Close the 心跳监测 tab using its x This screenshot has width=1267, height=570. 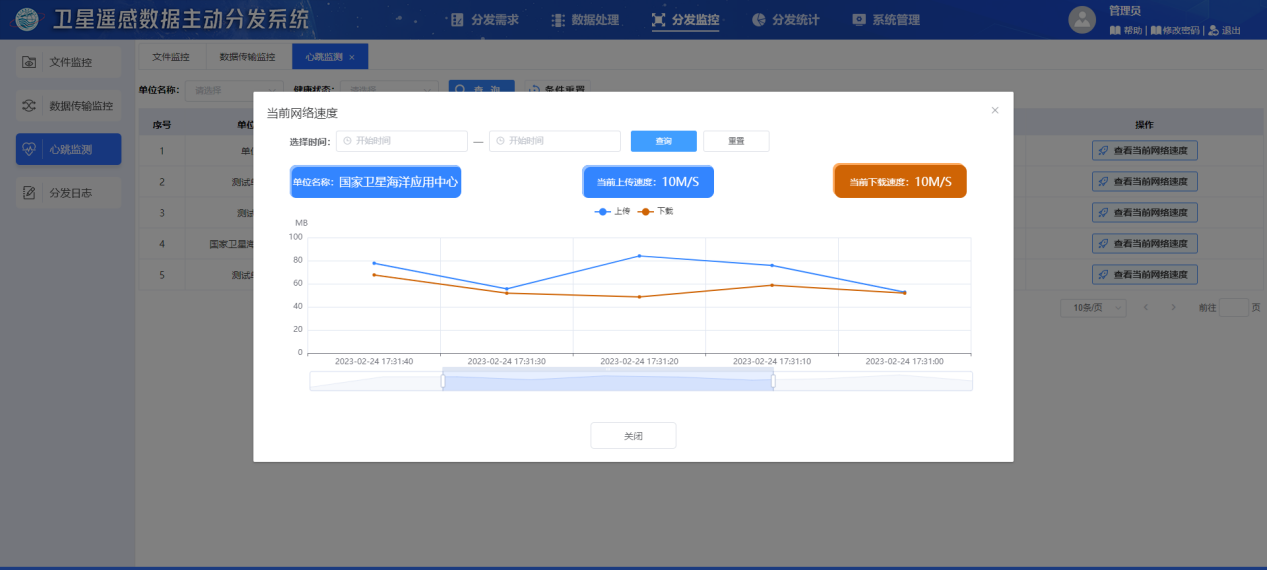(352, 57)
